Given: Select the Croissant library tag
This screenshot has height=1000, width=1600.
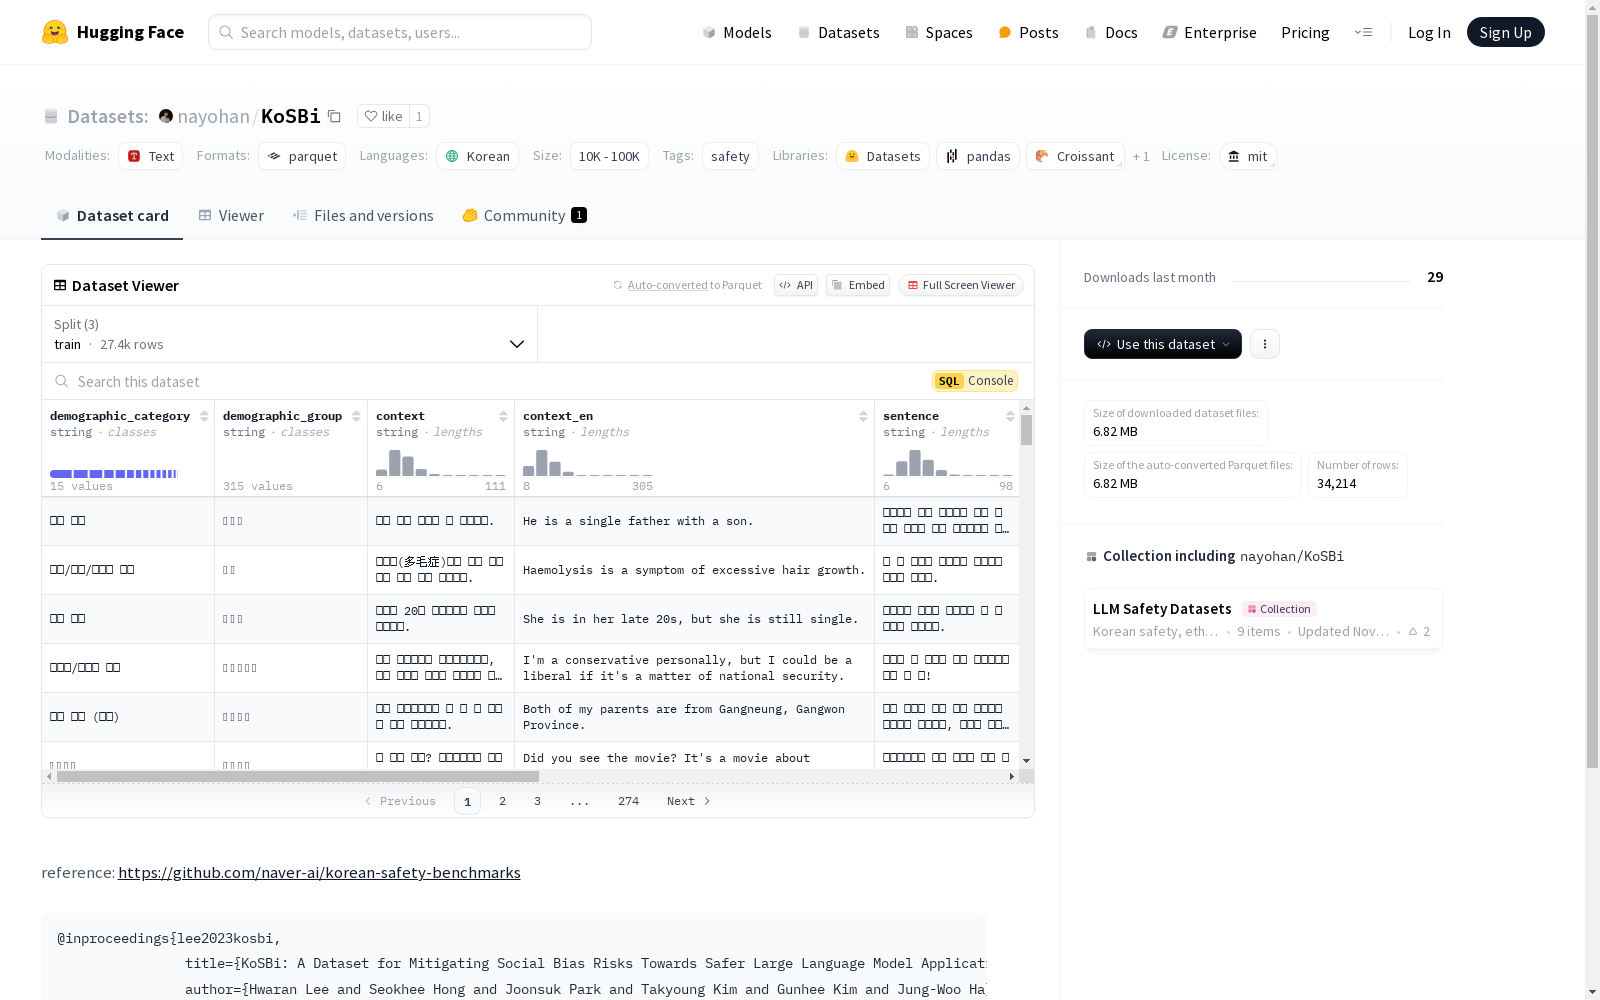Looking at the screenshot, I should coord(1075,156).
